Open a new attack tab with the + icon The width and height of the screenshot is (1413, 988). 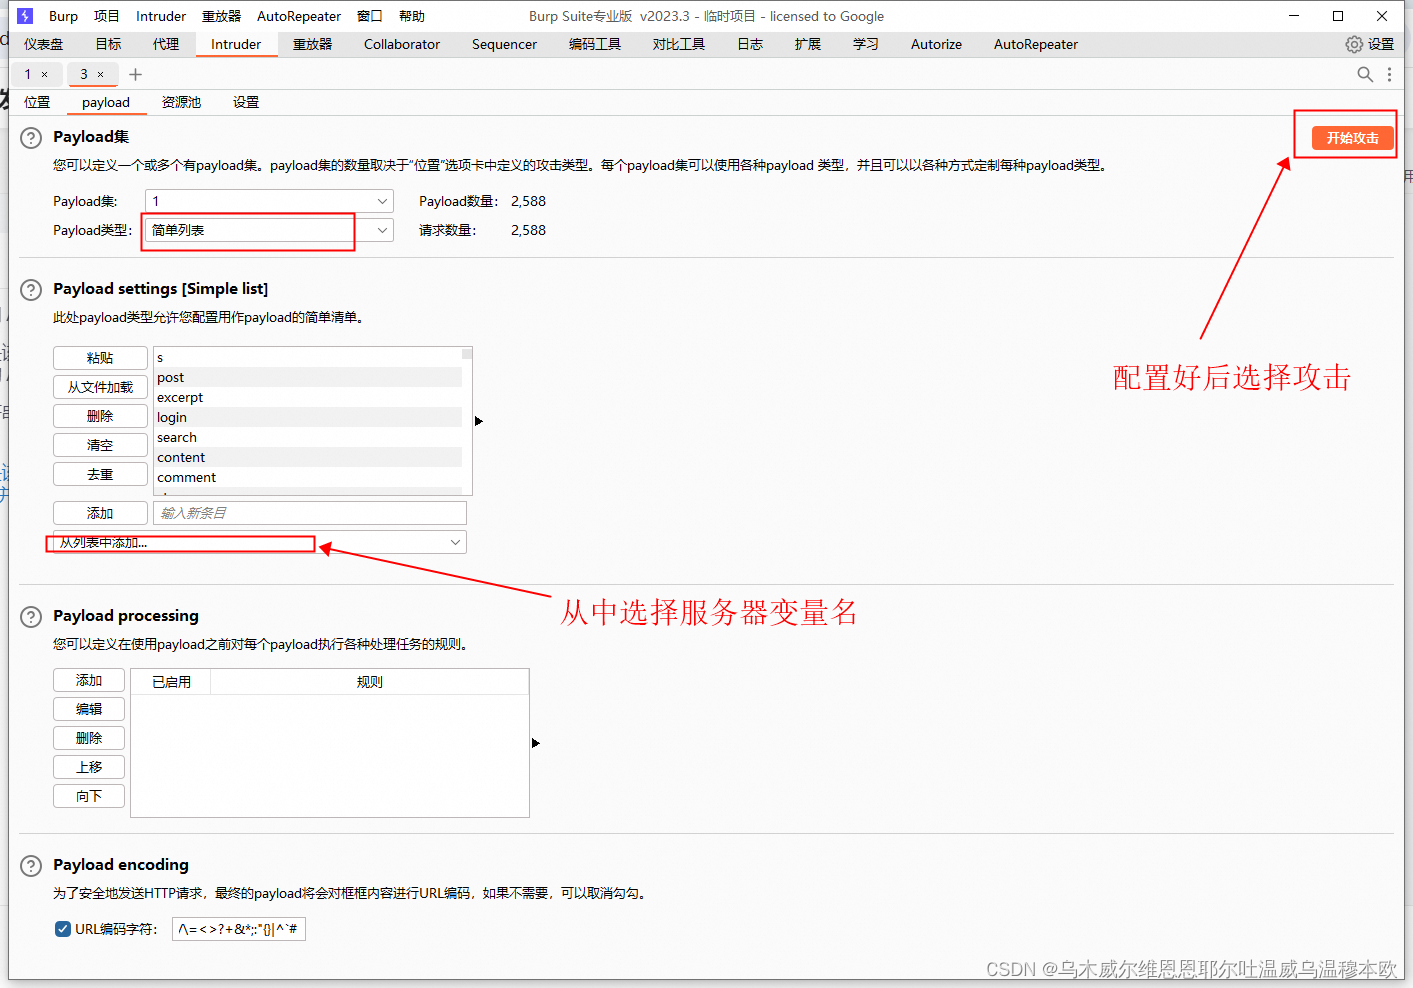click(x=135, y=74)
